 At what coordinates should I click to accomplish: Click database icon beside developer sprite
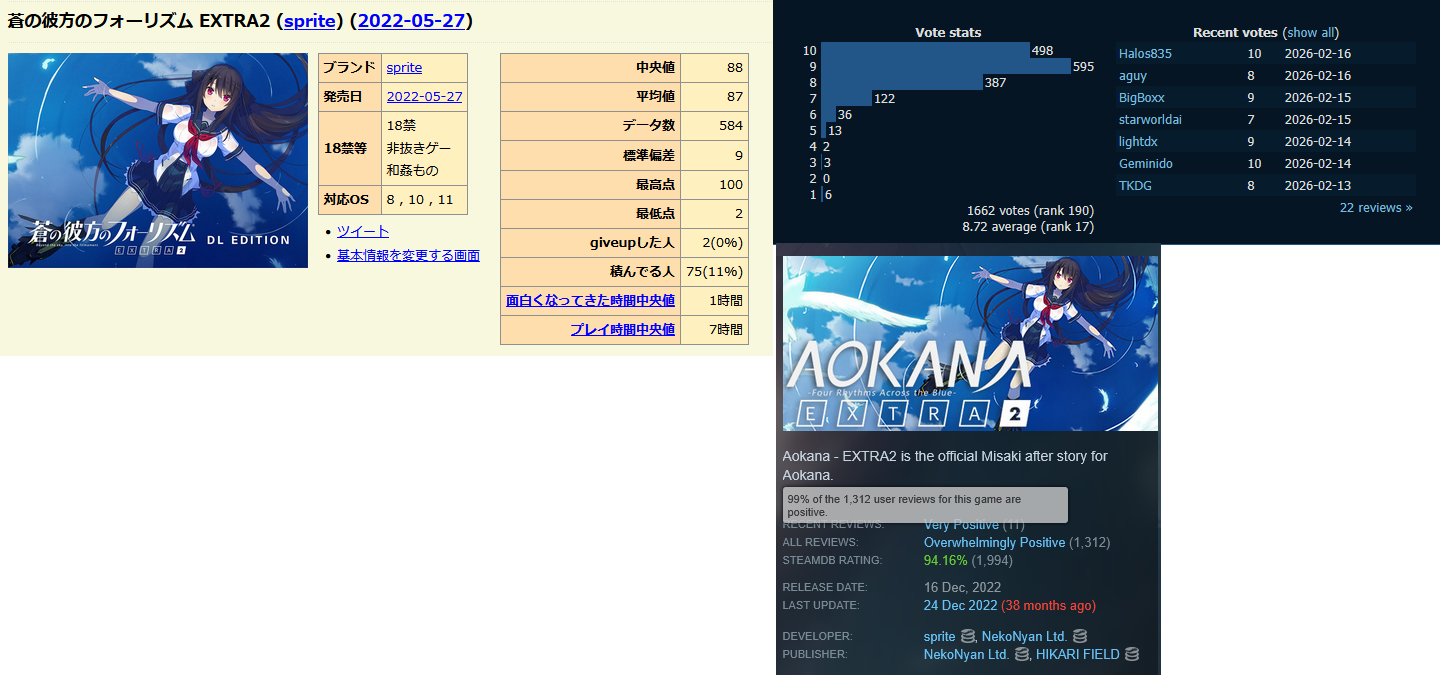(967, 637)
